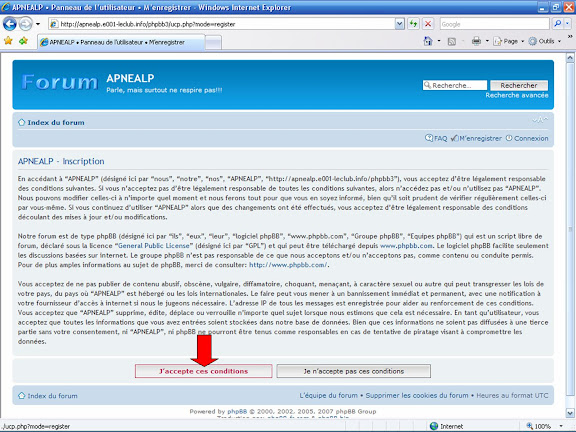Viewport: 576px width, 432px height.
Task: Click inside the Recherche forum search field
Action: click(455, 85)
